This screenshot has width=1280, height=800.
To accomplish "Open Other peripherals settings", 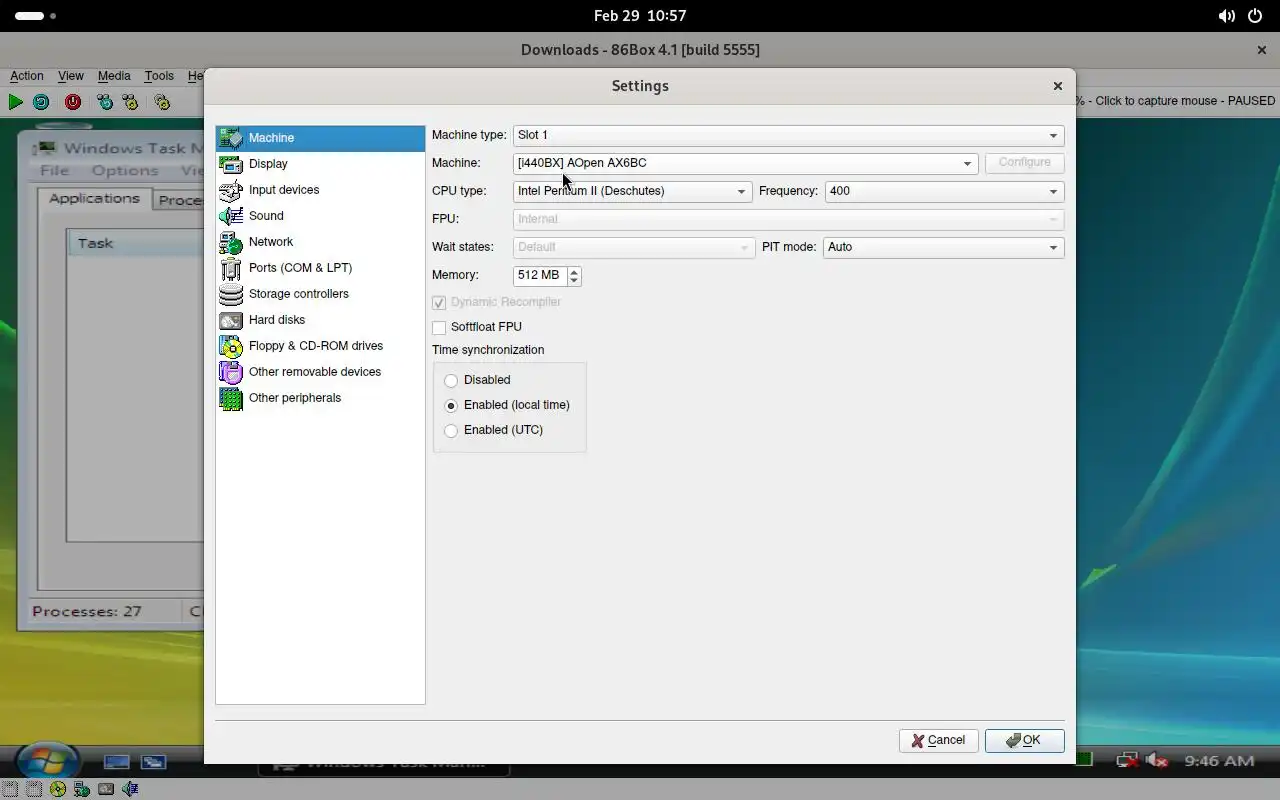I will click(x=320, y=398).
